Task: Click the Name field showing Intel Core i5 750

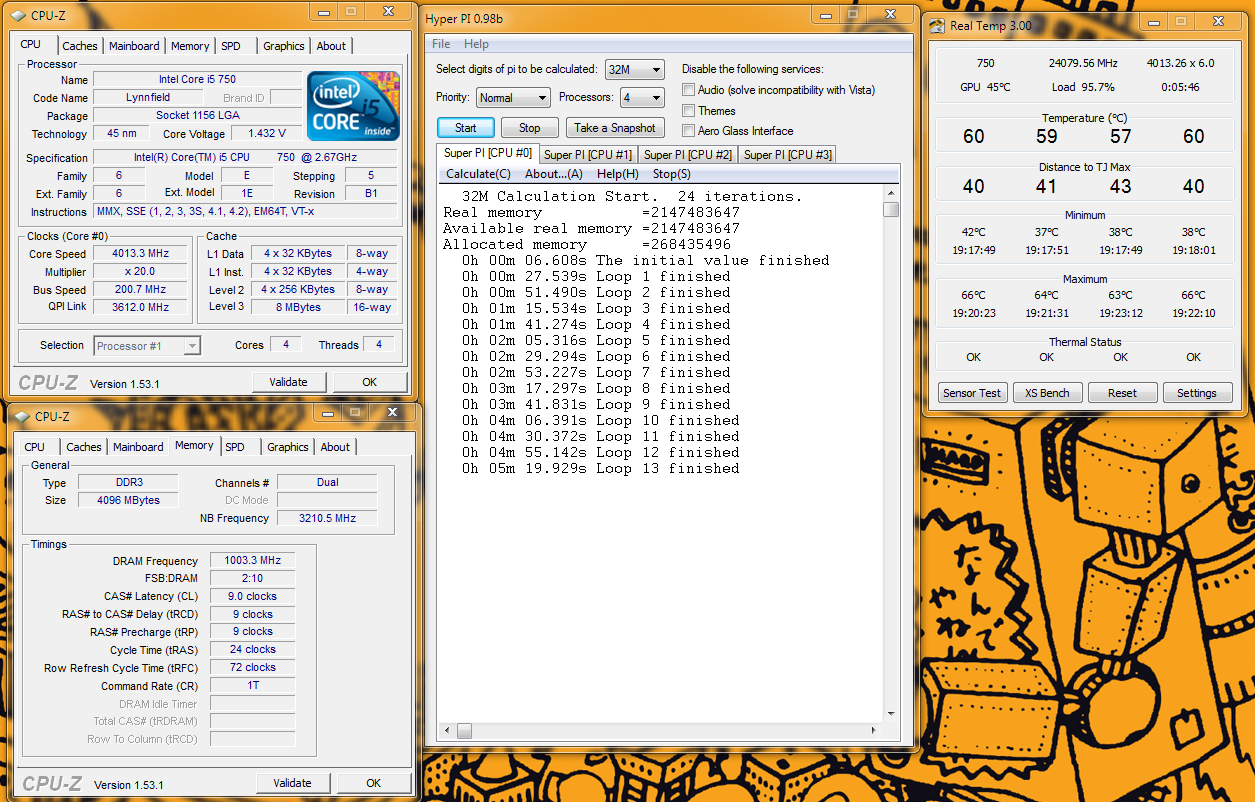Action: [197, 80]
